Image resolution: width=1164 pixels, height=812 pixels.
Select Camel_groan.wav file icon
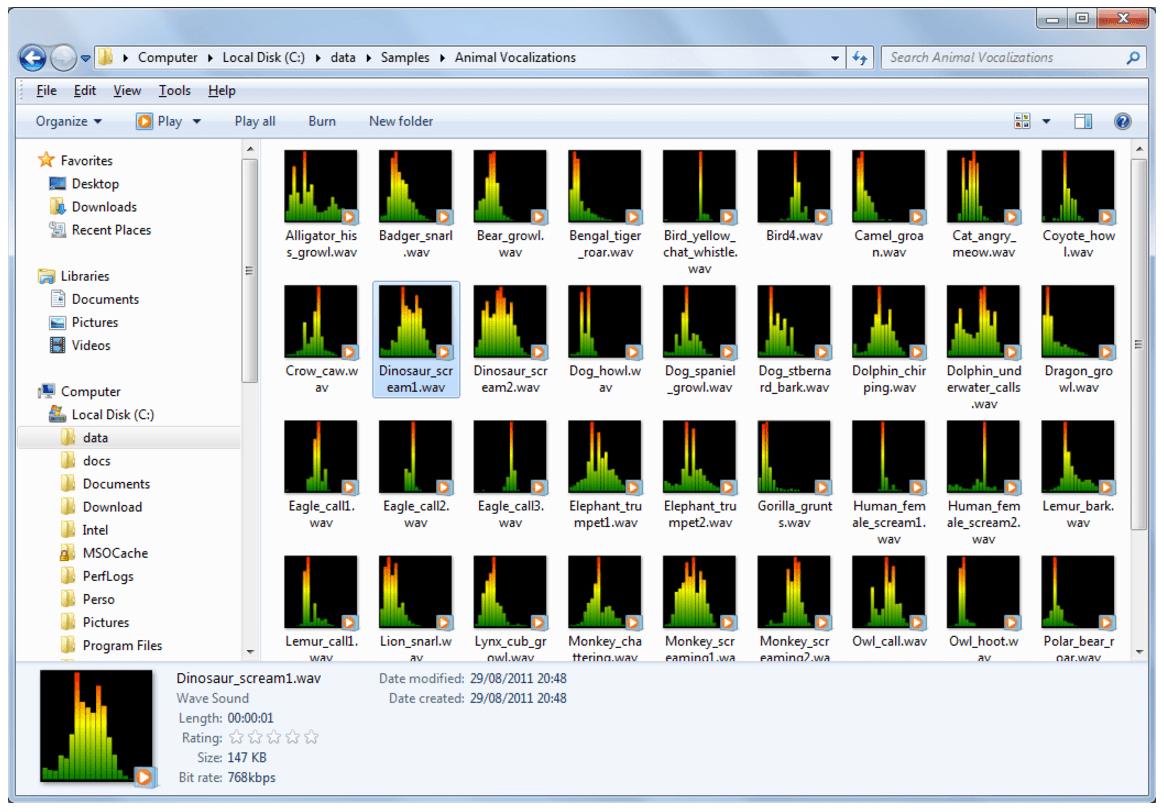click(x=889, y=187)
